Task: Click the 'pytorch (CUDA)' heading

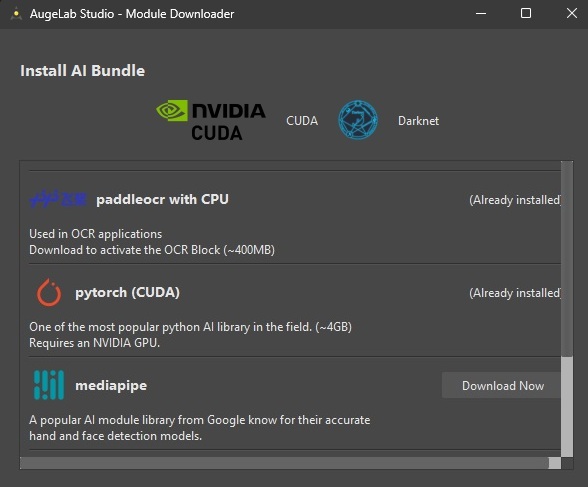Action: (x=128, y=292)
